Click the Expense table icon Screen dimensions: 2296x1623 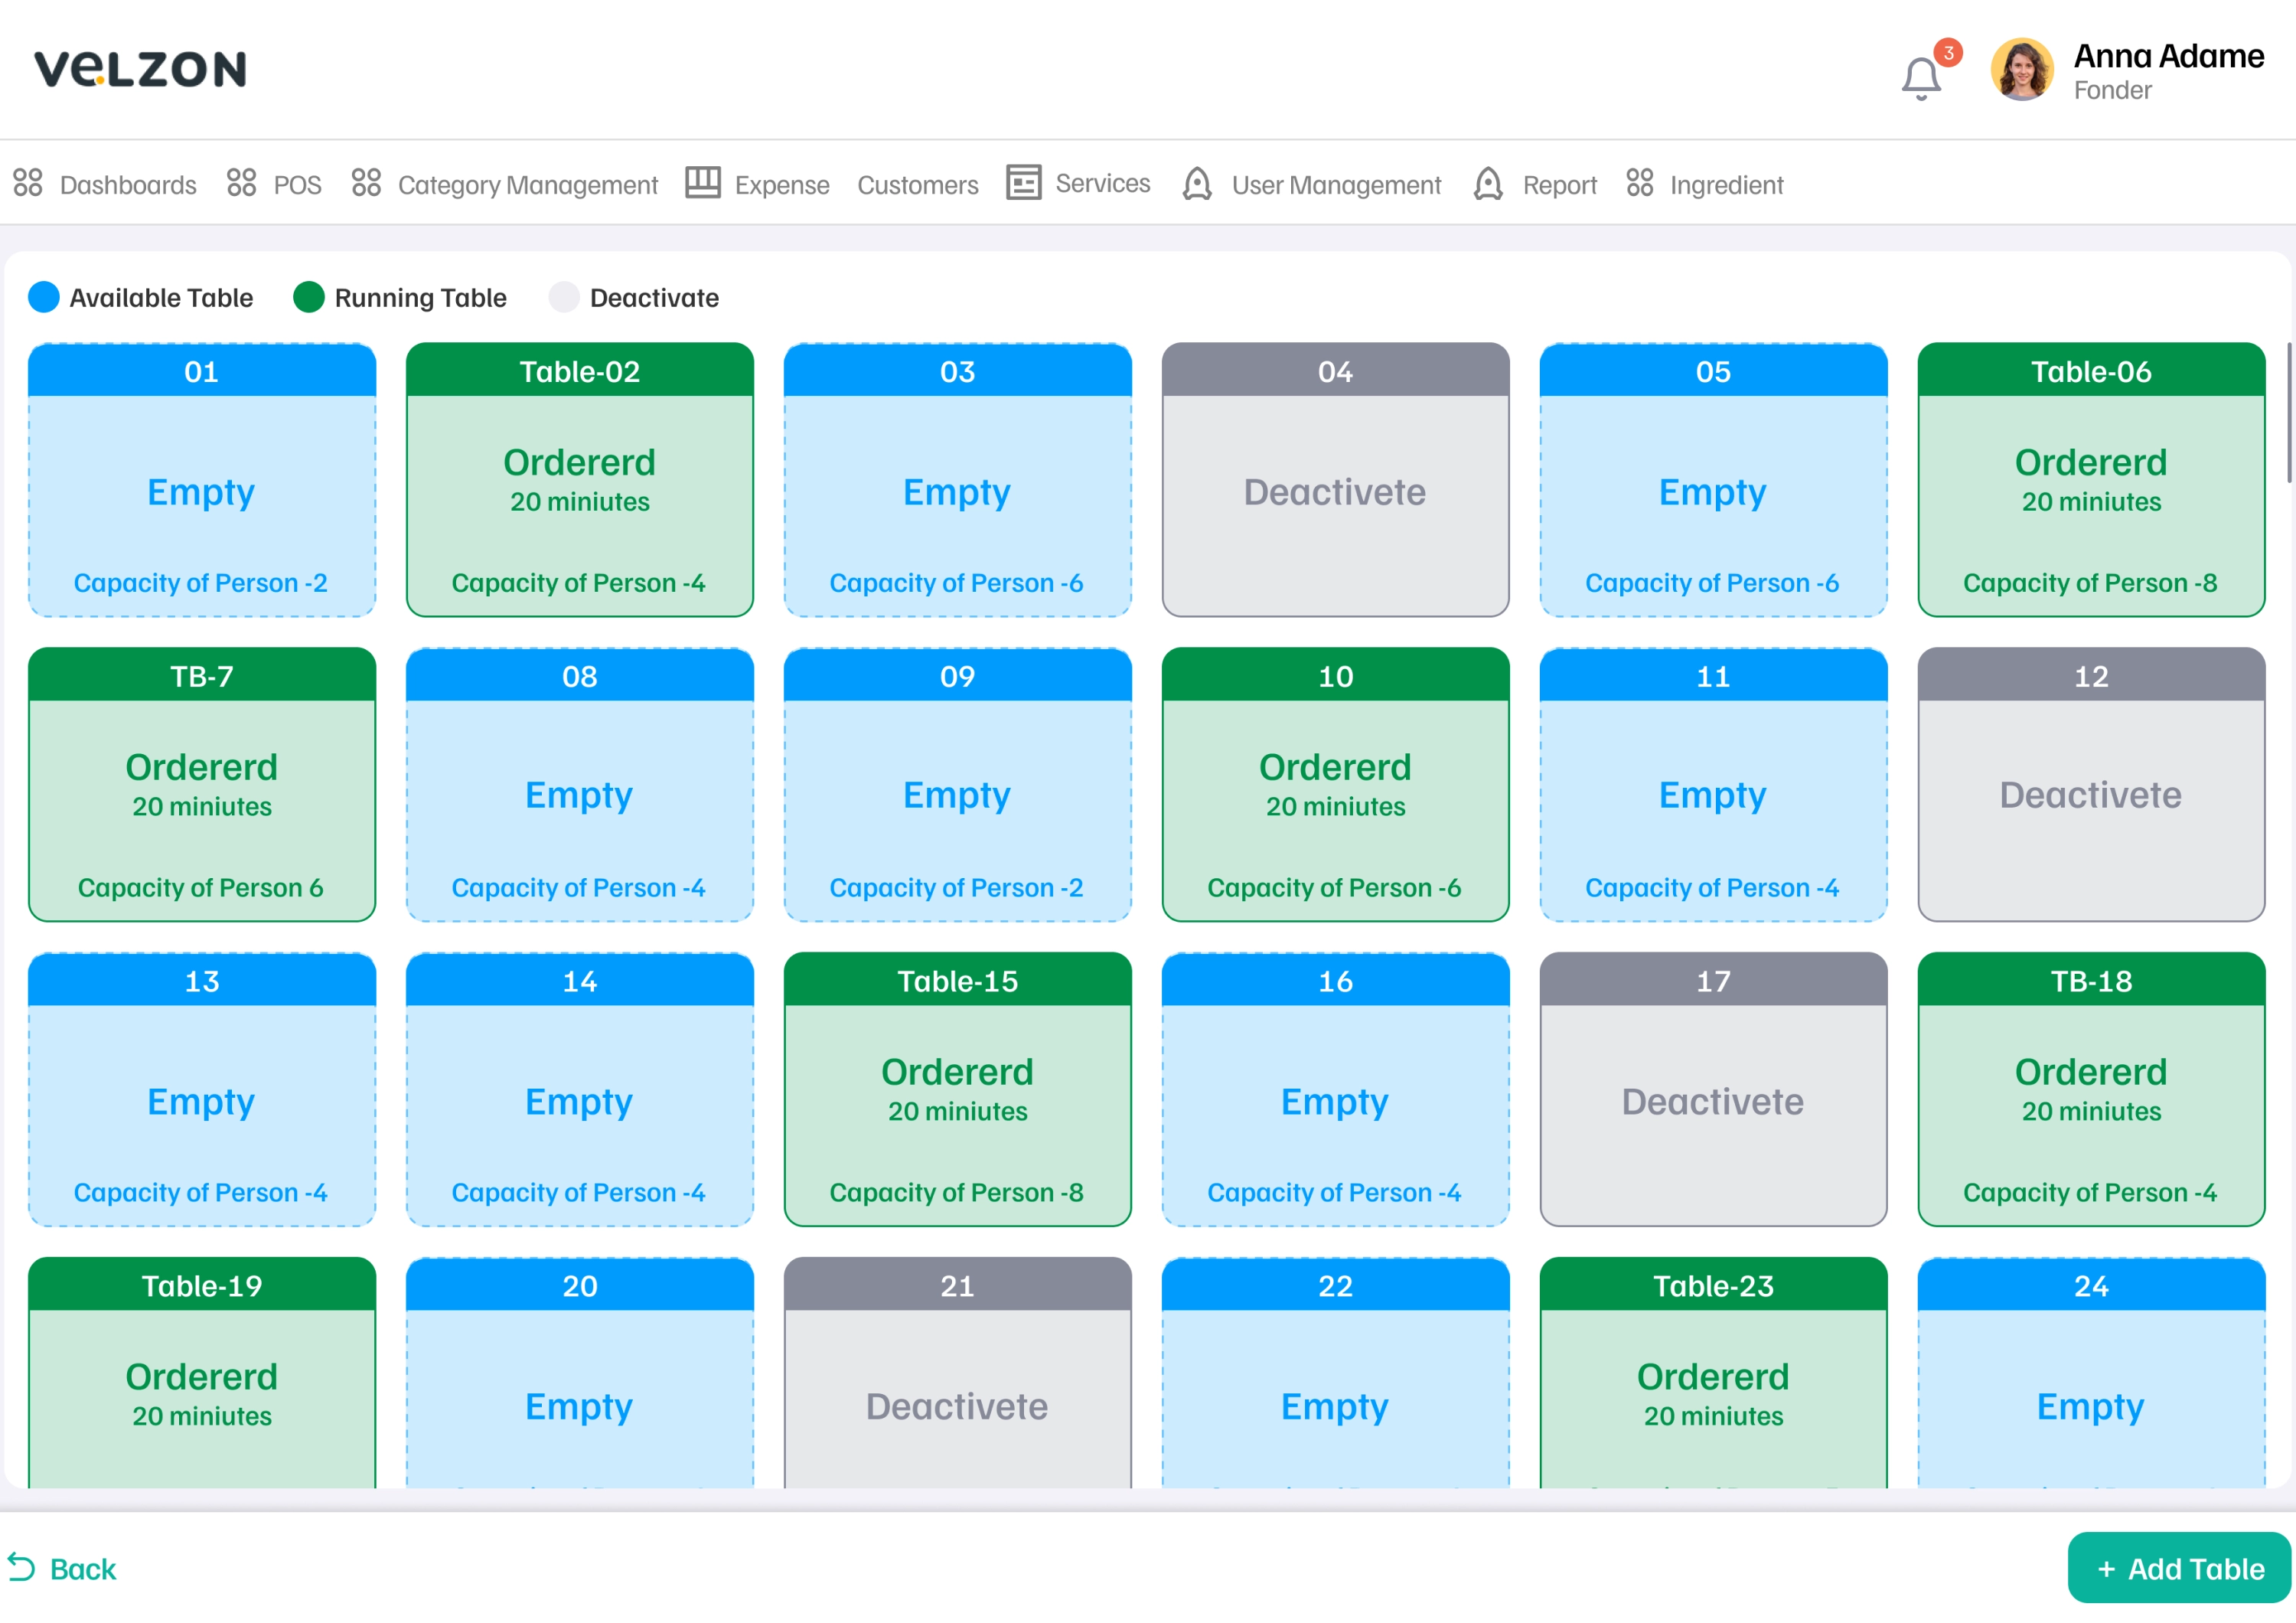703,183
